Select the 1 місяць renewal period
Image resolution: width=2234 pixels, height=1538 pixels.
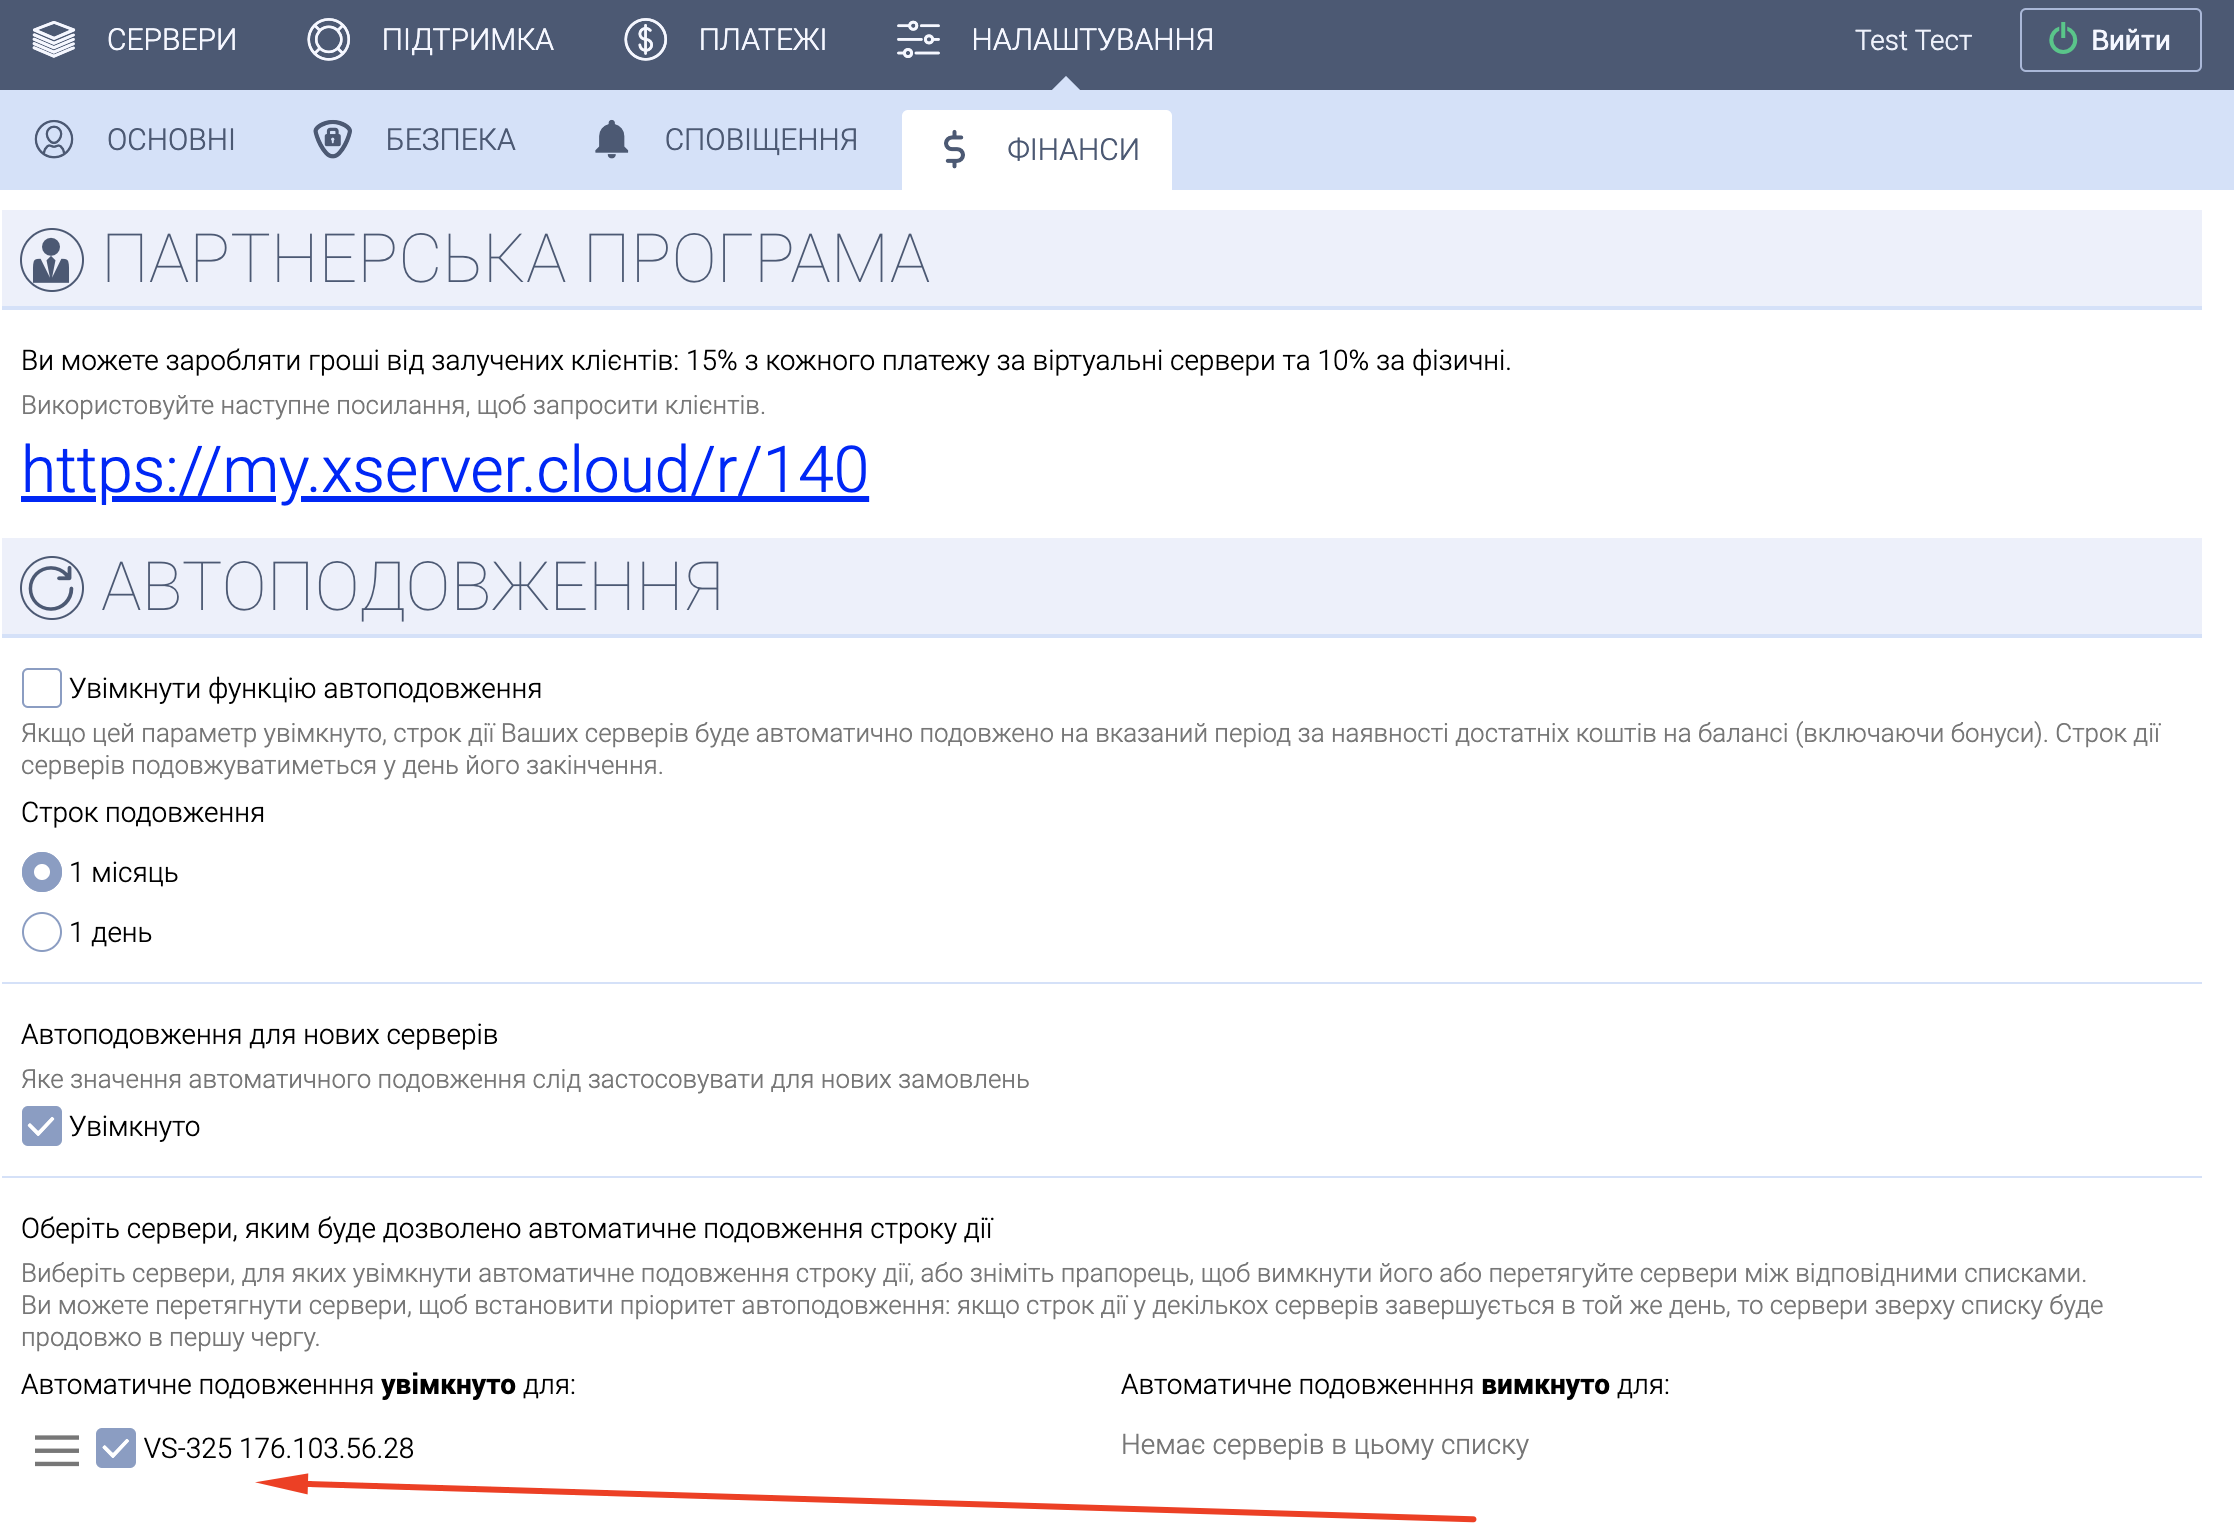pyautogui.click(x=41, y=872)
